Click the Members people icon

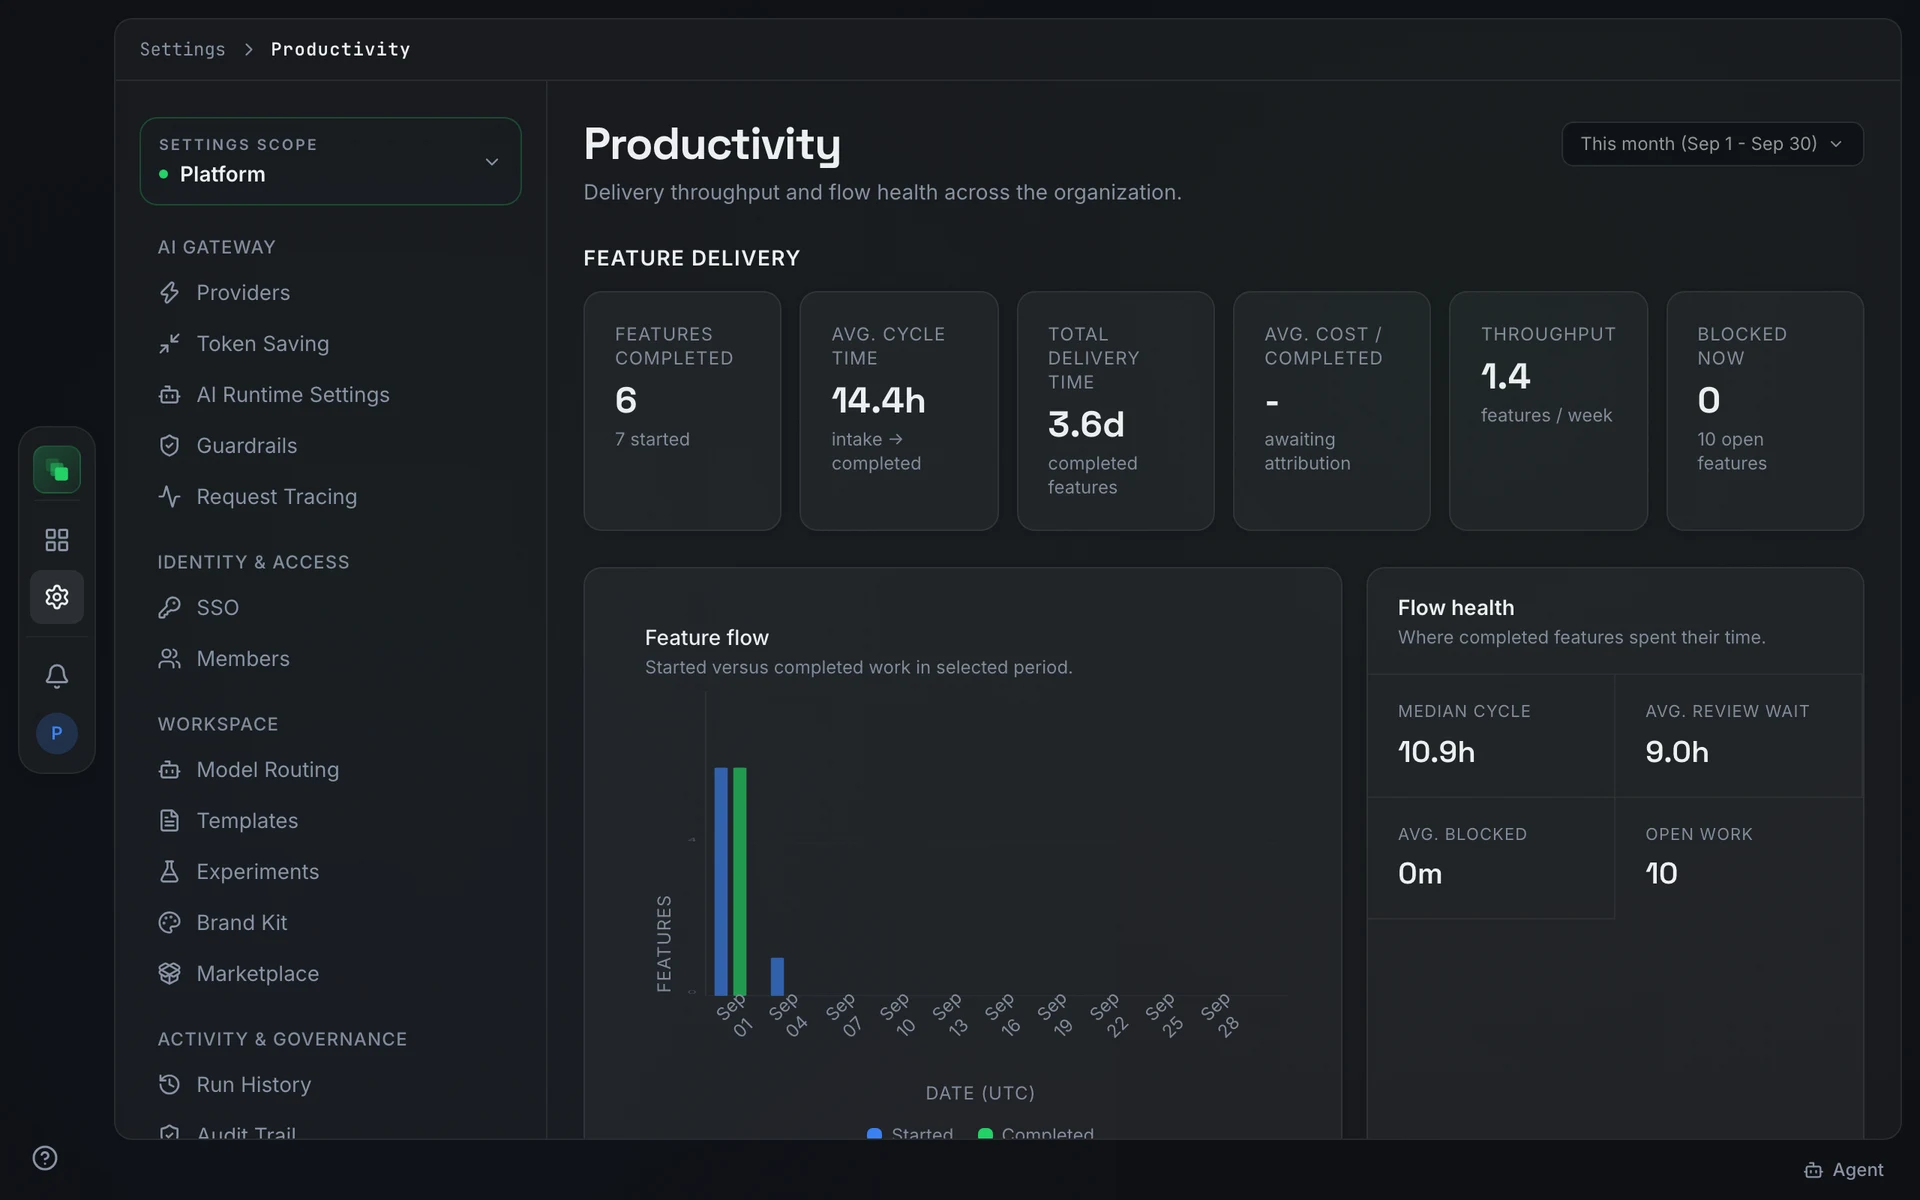point(170,659)
